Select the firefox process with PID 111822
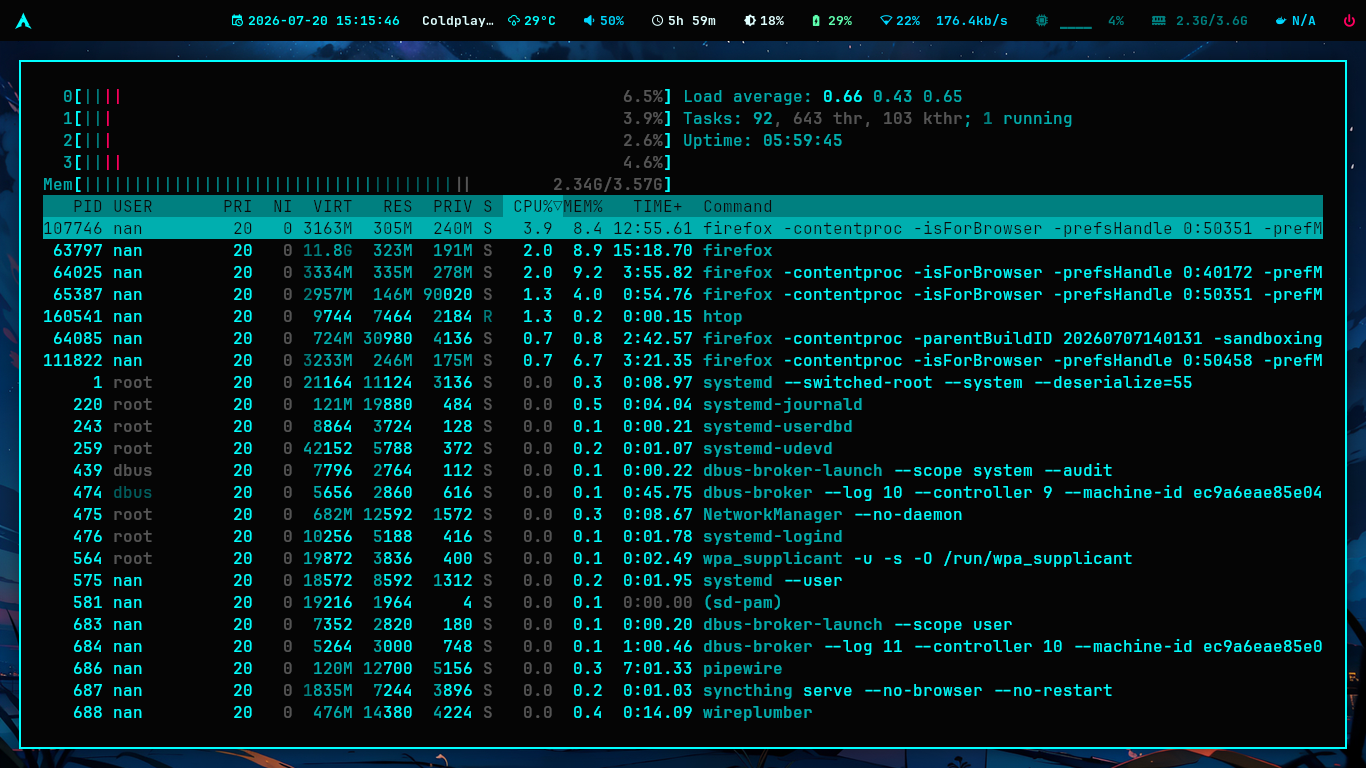This screenshot has height=768, width=1366. (683, 360)
